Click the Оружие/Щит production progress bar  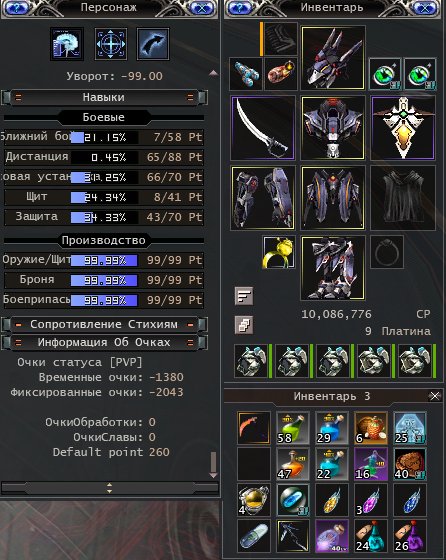[x=104, y=260]
